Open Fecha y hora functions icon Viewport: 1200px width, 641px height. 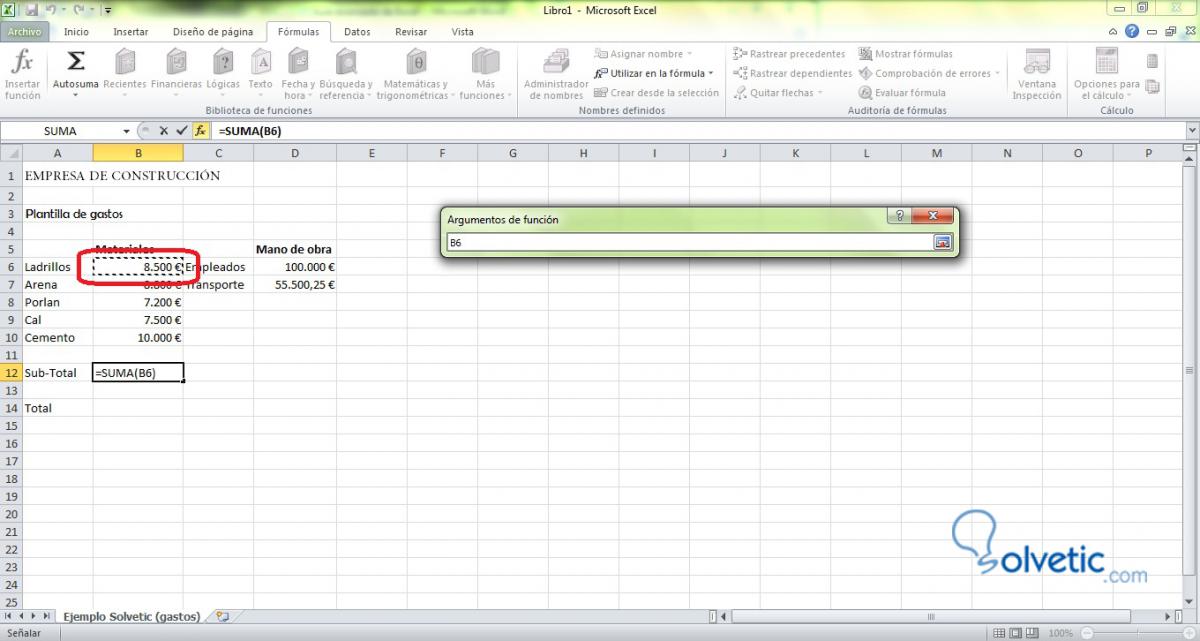[x=298, y=62]
